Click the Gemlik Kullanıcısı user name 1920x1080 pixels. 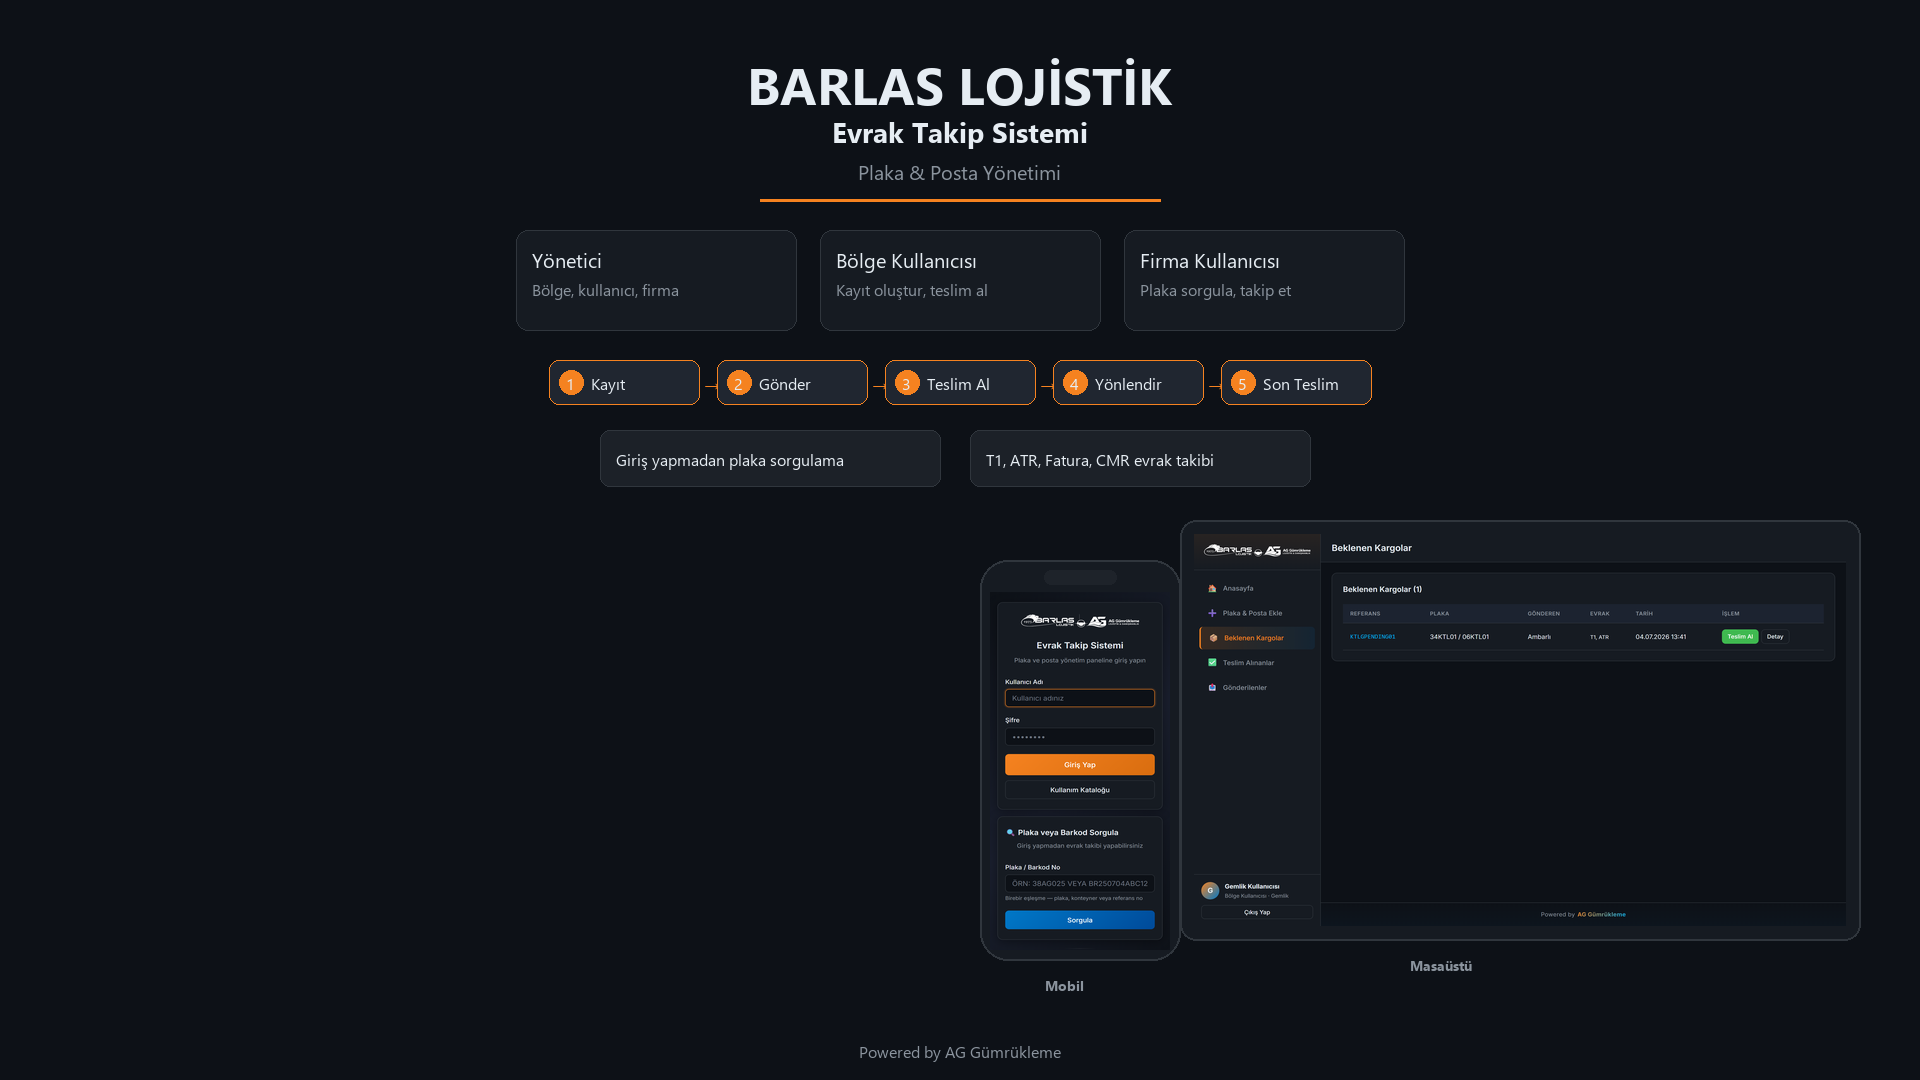coord(1252,886)
